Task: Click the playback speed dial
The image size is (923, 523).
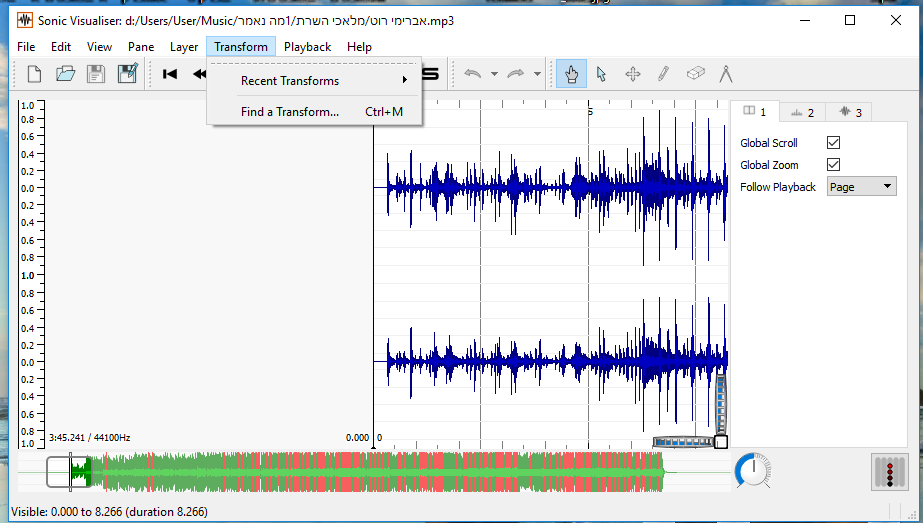Action: 753,471
